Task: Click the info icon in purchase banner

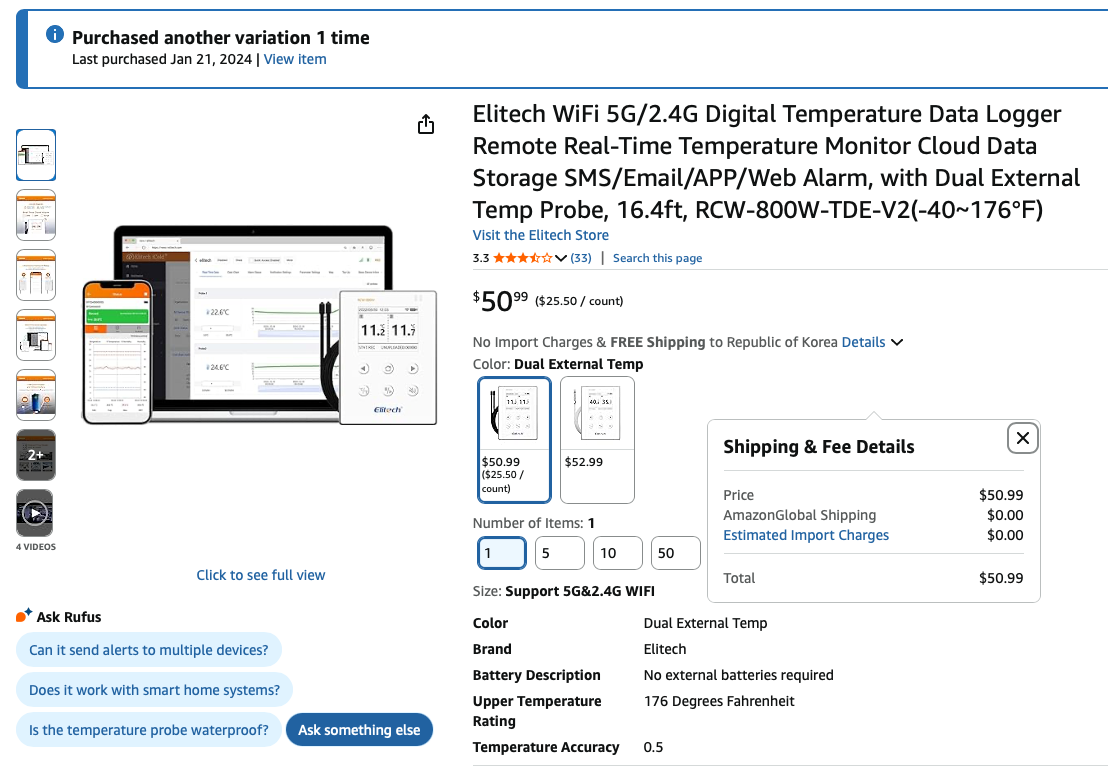Action: (x=55, y=34)
